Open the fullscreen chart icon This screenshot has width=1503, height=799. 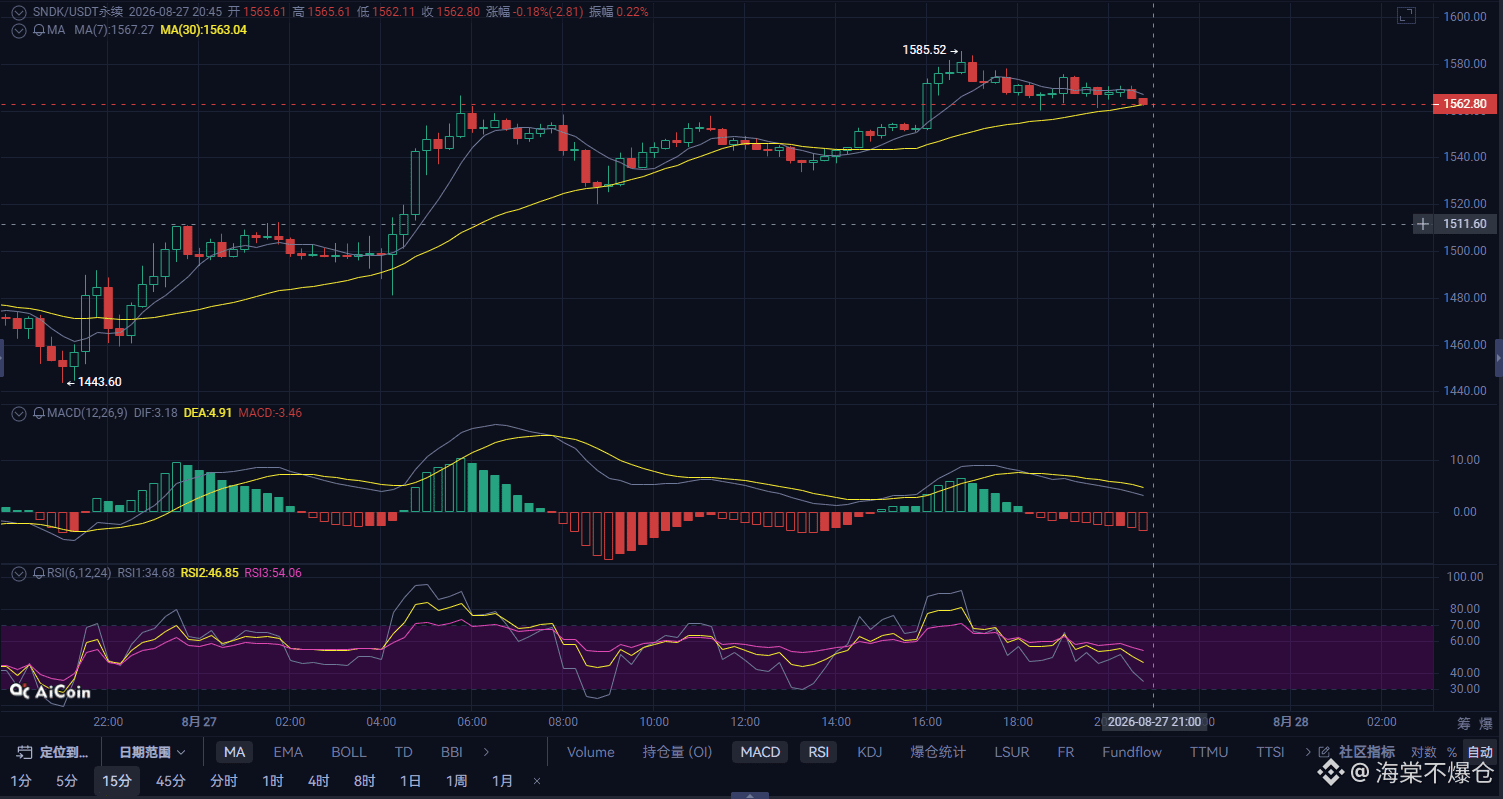(x=1406, y=15)
